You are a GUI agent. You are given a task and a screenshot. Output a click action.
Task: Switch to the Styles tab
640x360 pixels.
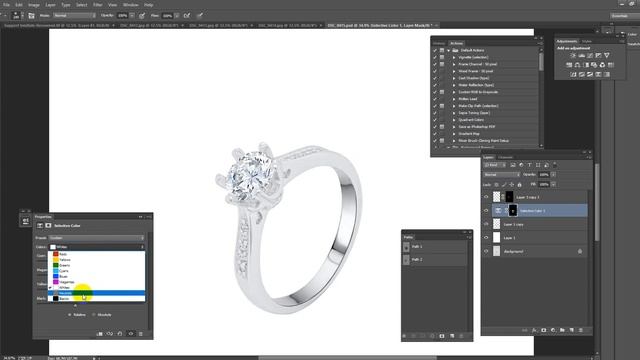click(587, 41)
